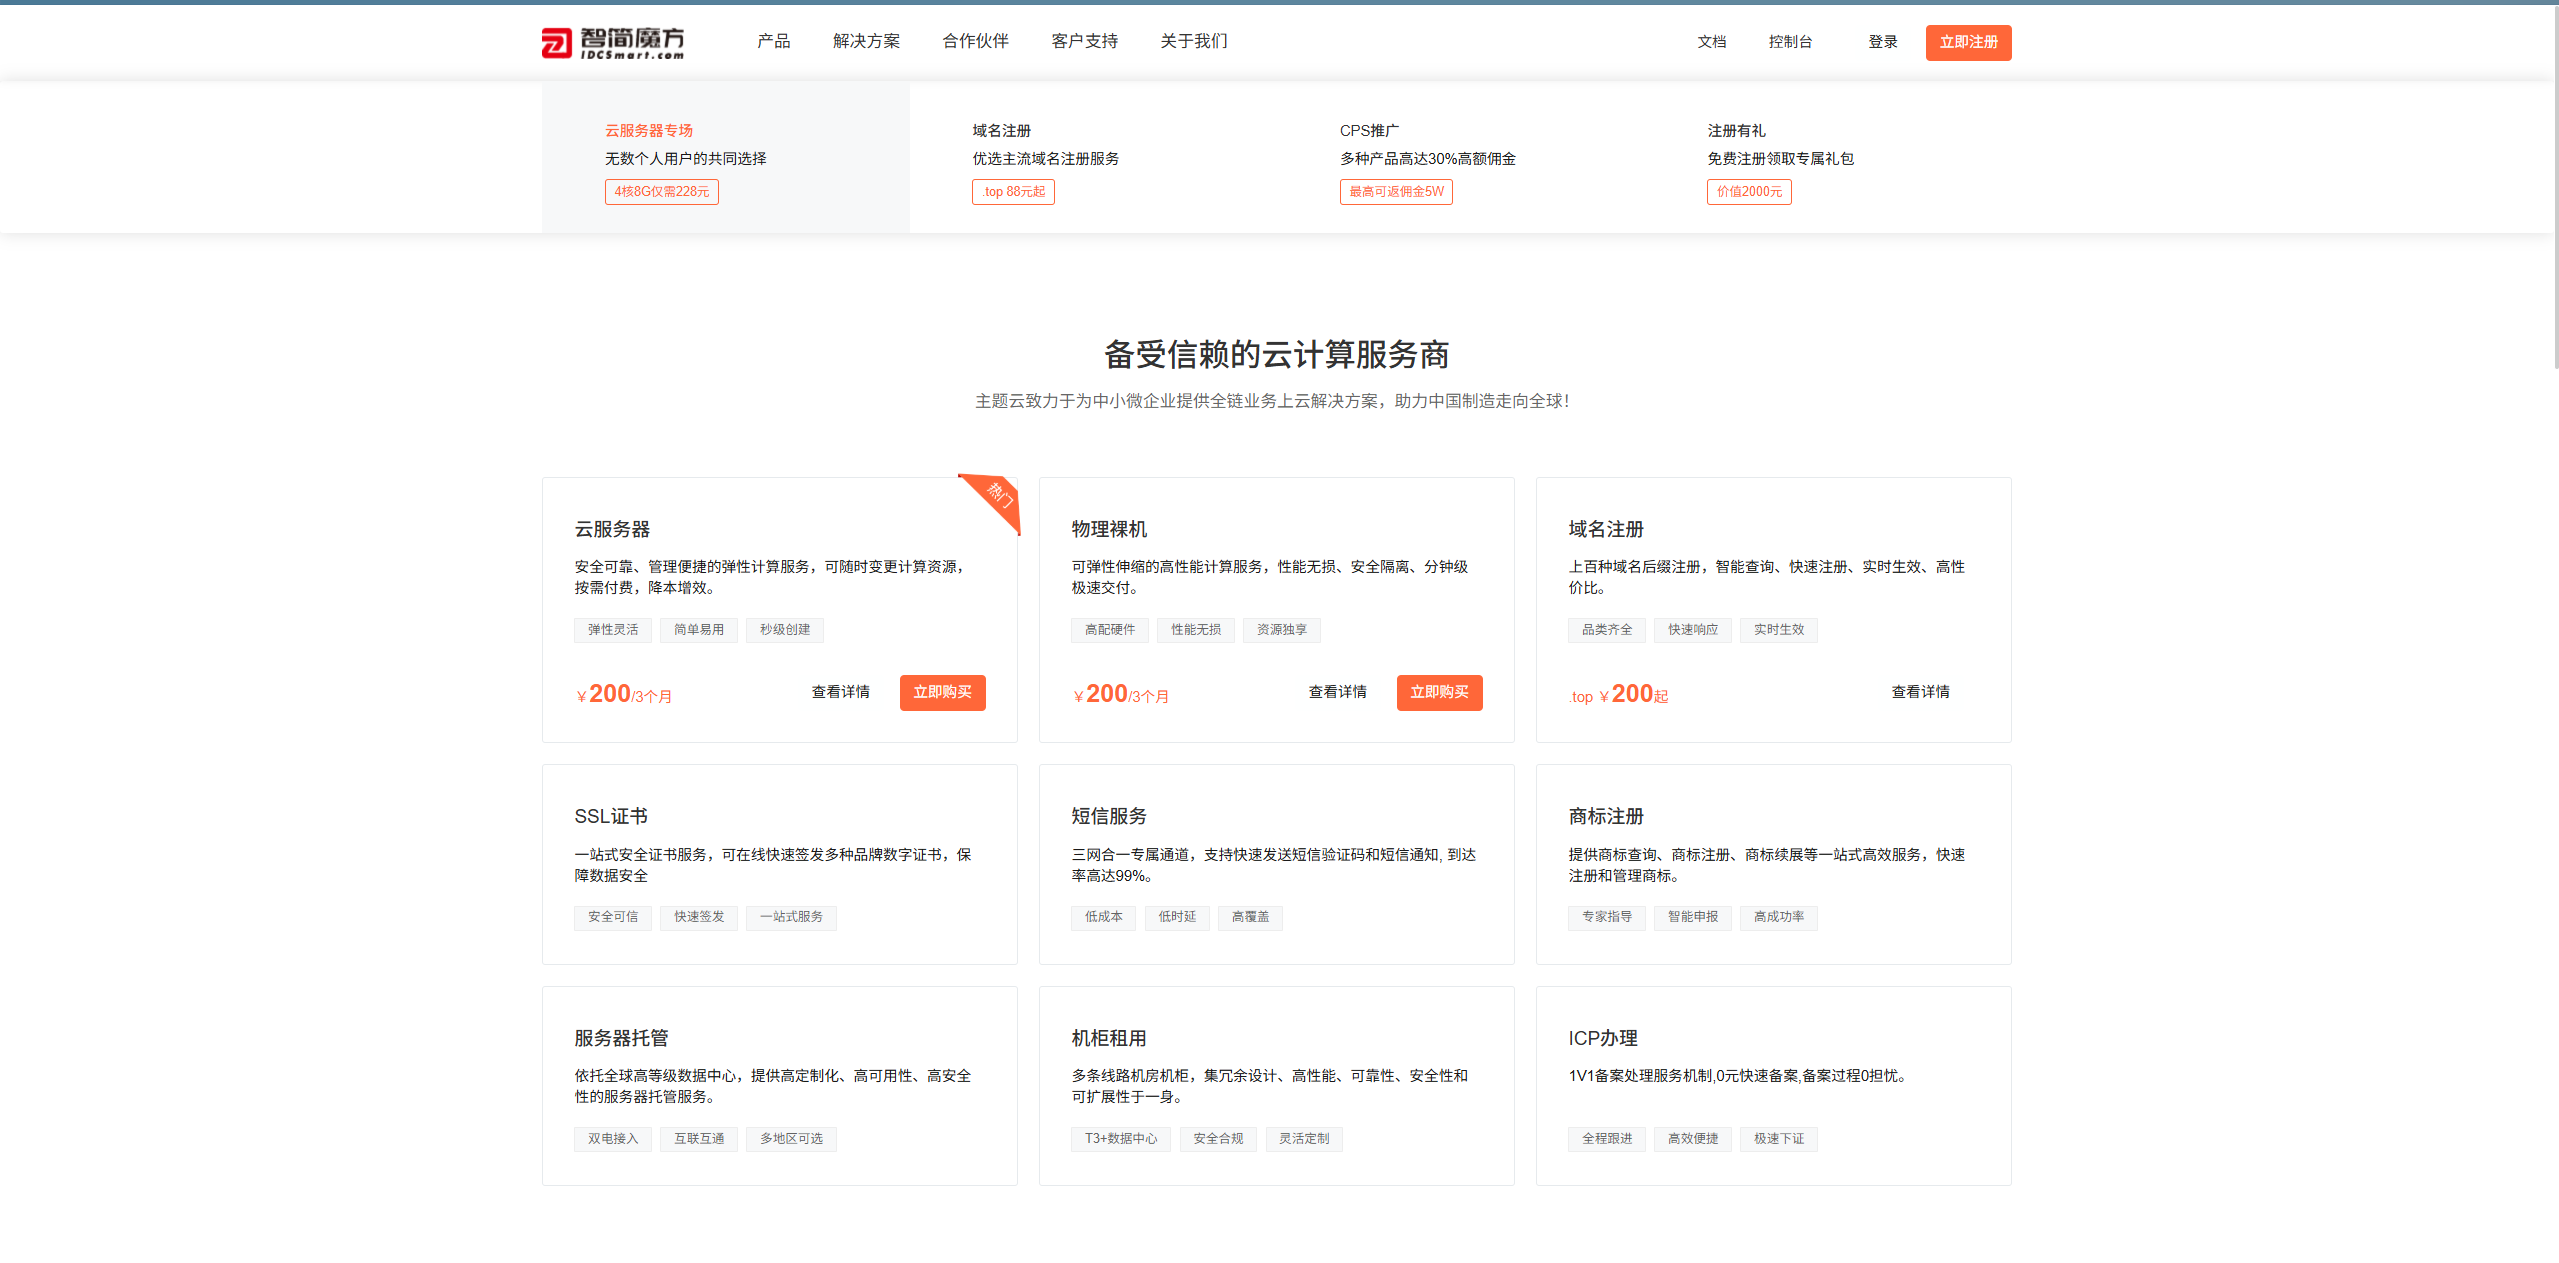Click the 高成功率 tag
This screenshot has width=2559, height=1263.
point(1779,917)
